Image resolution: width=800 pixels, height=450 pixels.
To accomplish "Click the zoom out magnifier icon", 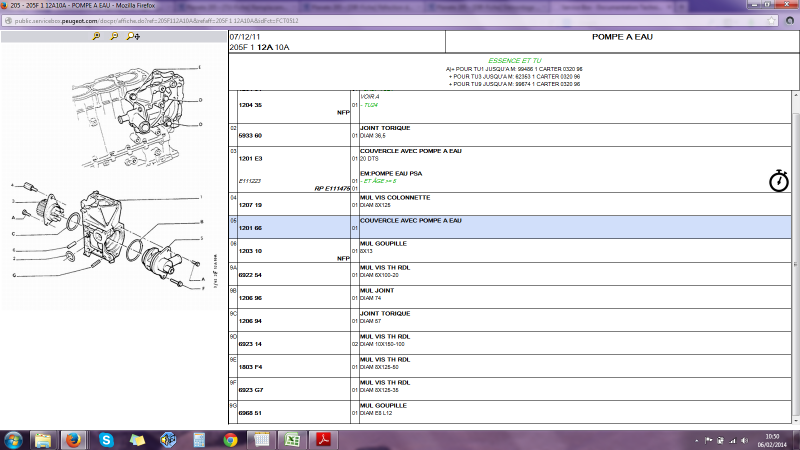I will click(114, 36).
